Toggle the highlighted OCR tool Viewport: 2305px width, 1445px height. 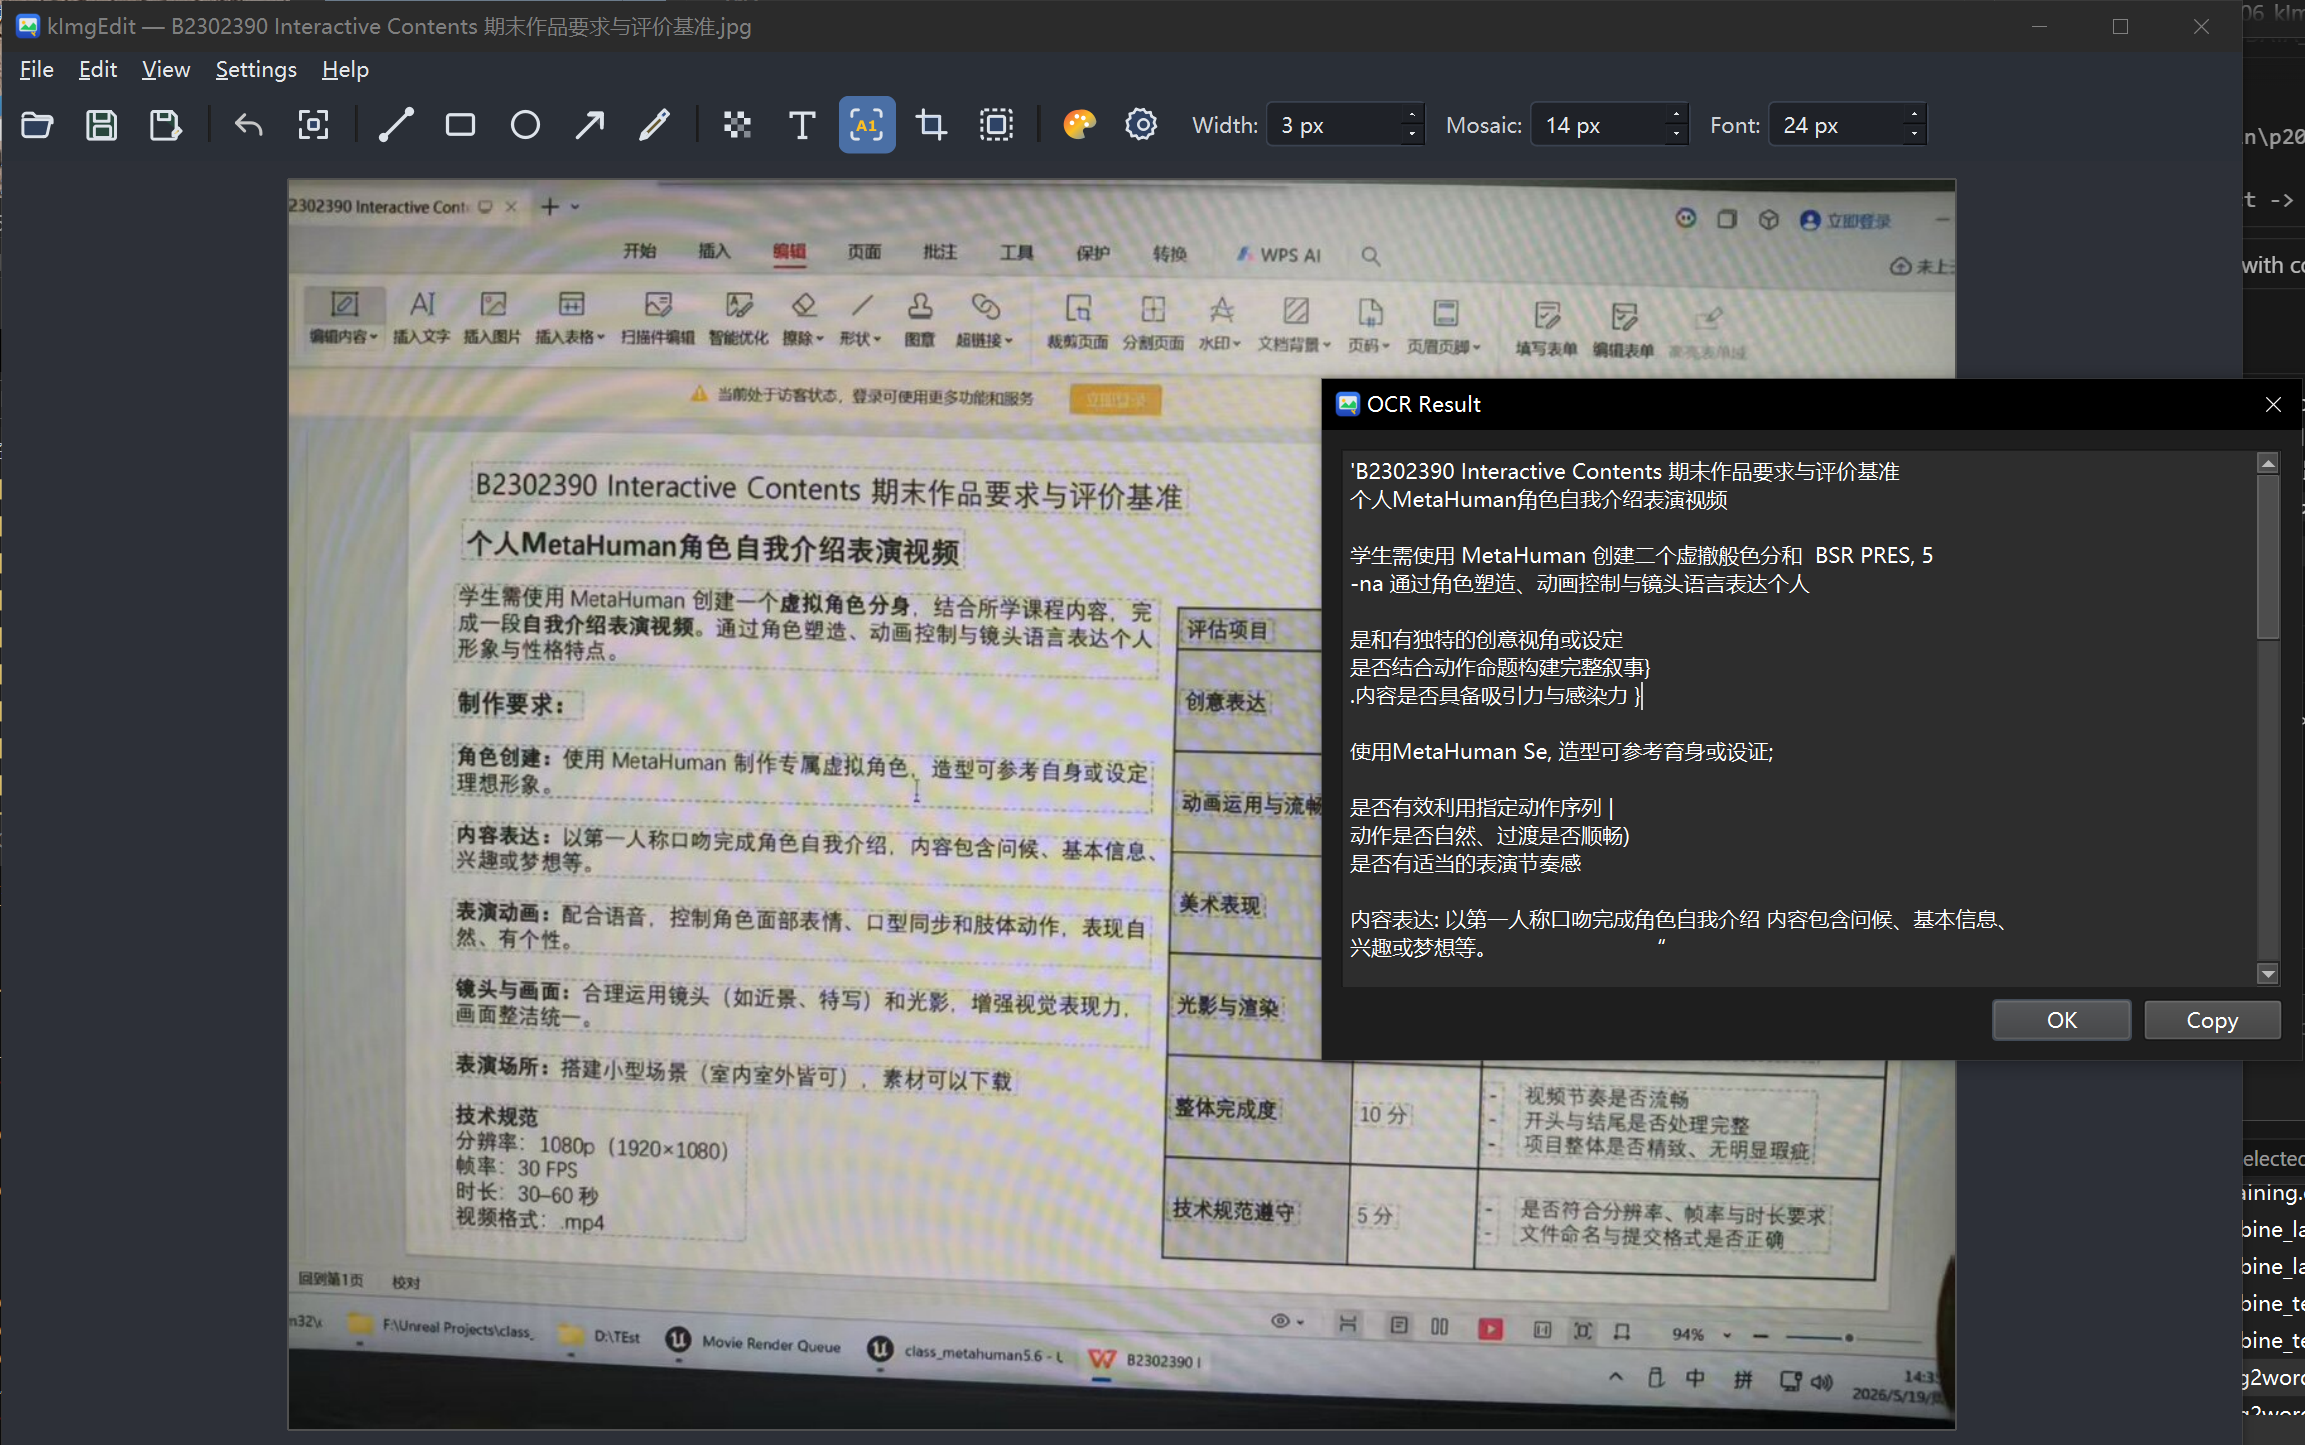[x=867, y=125]
